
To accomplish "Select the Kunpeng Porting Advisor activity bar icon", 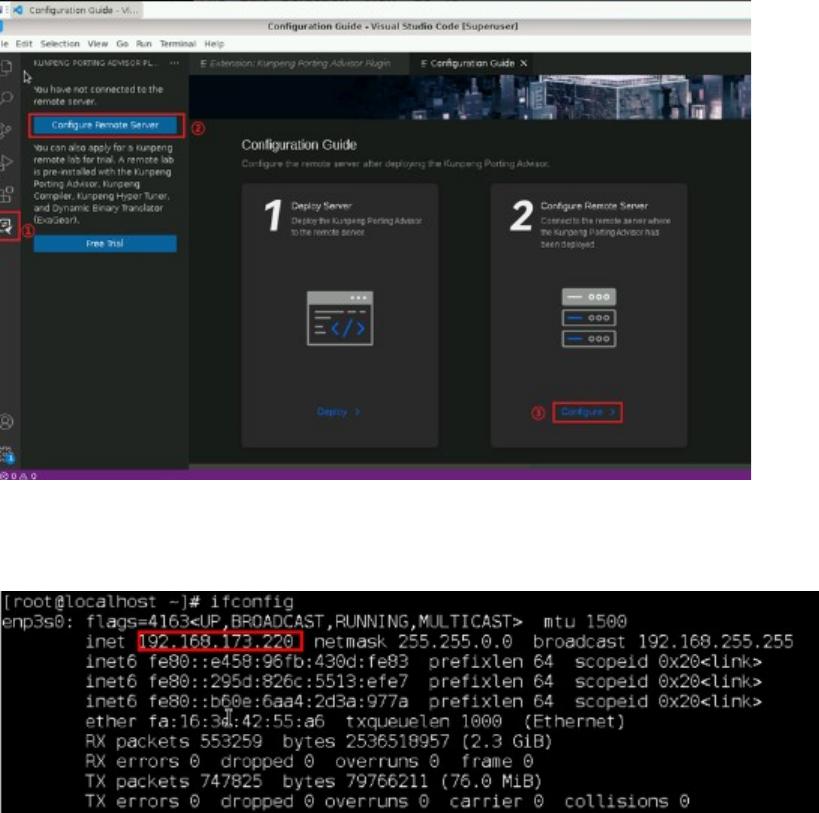I will [x=7, y=227].
